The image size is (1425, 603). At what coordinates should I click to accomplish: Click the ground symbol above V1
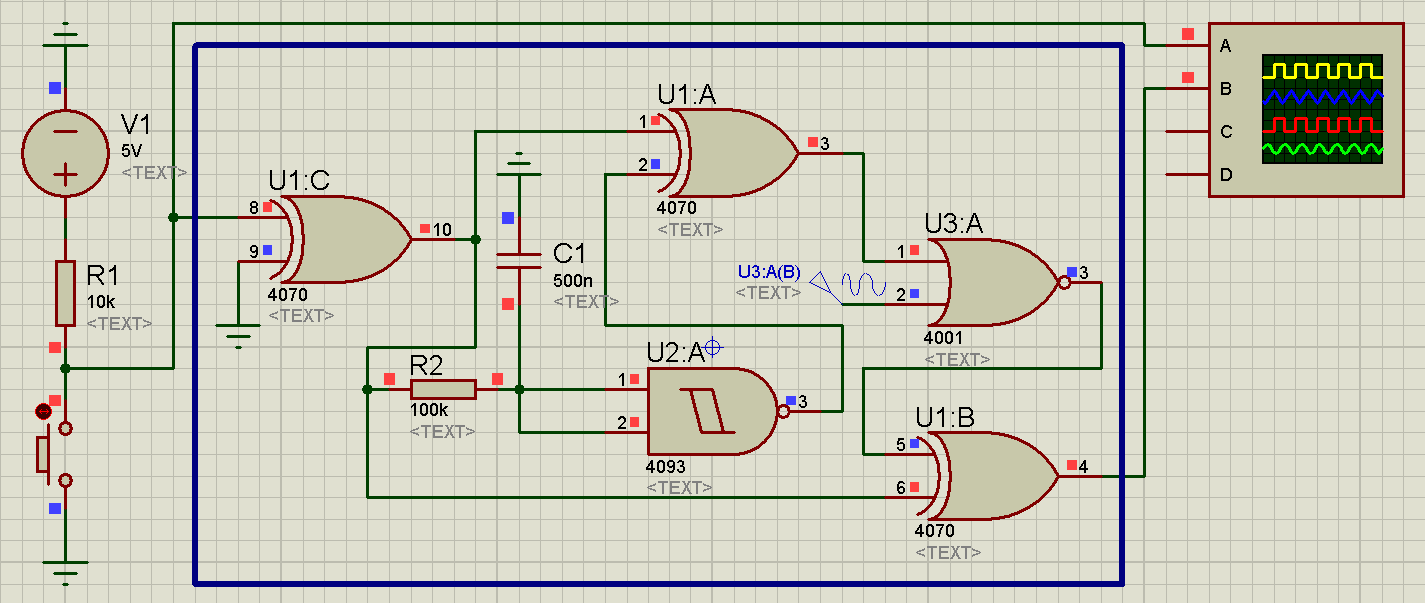pyautogui.click(x=65, y=35)
